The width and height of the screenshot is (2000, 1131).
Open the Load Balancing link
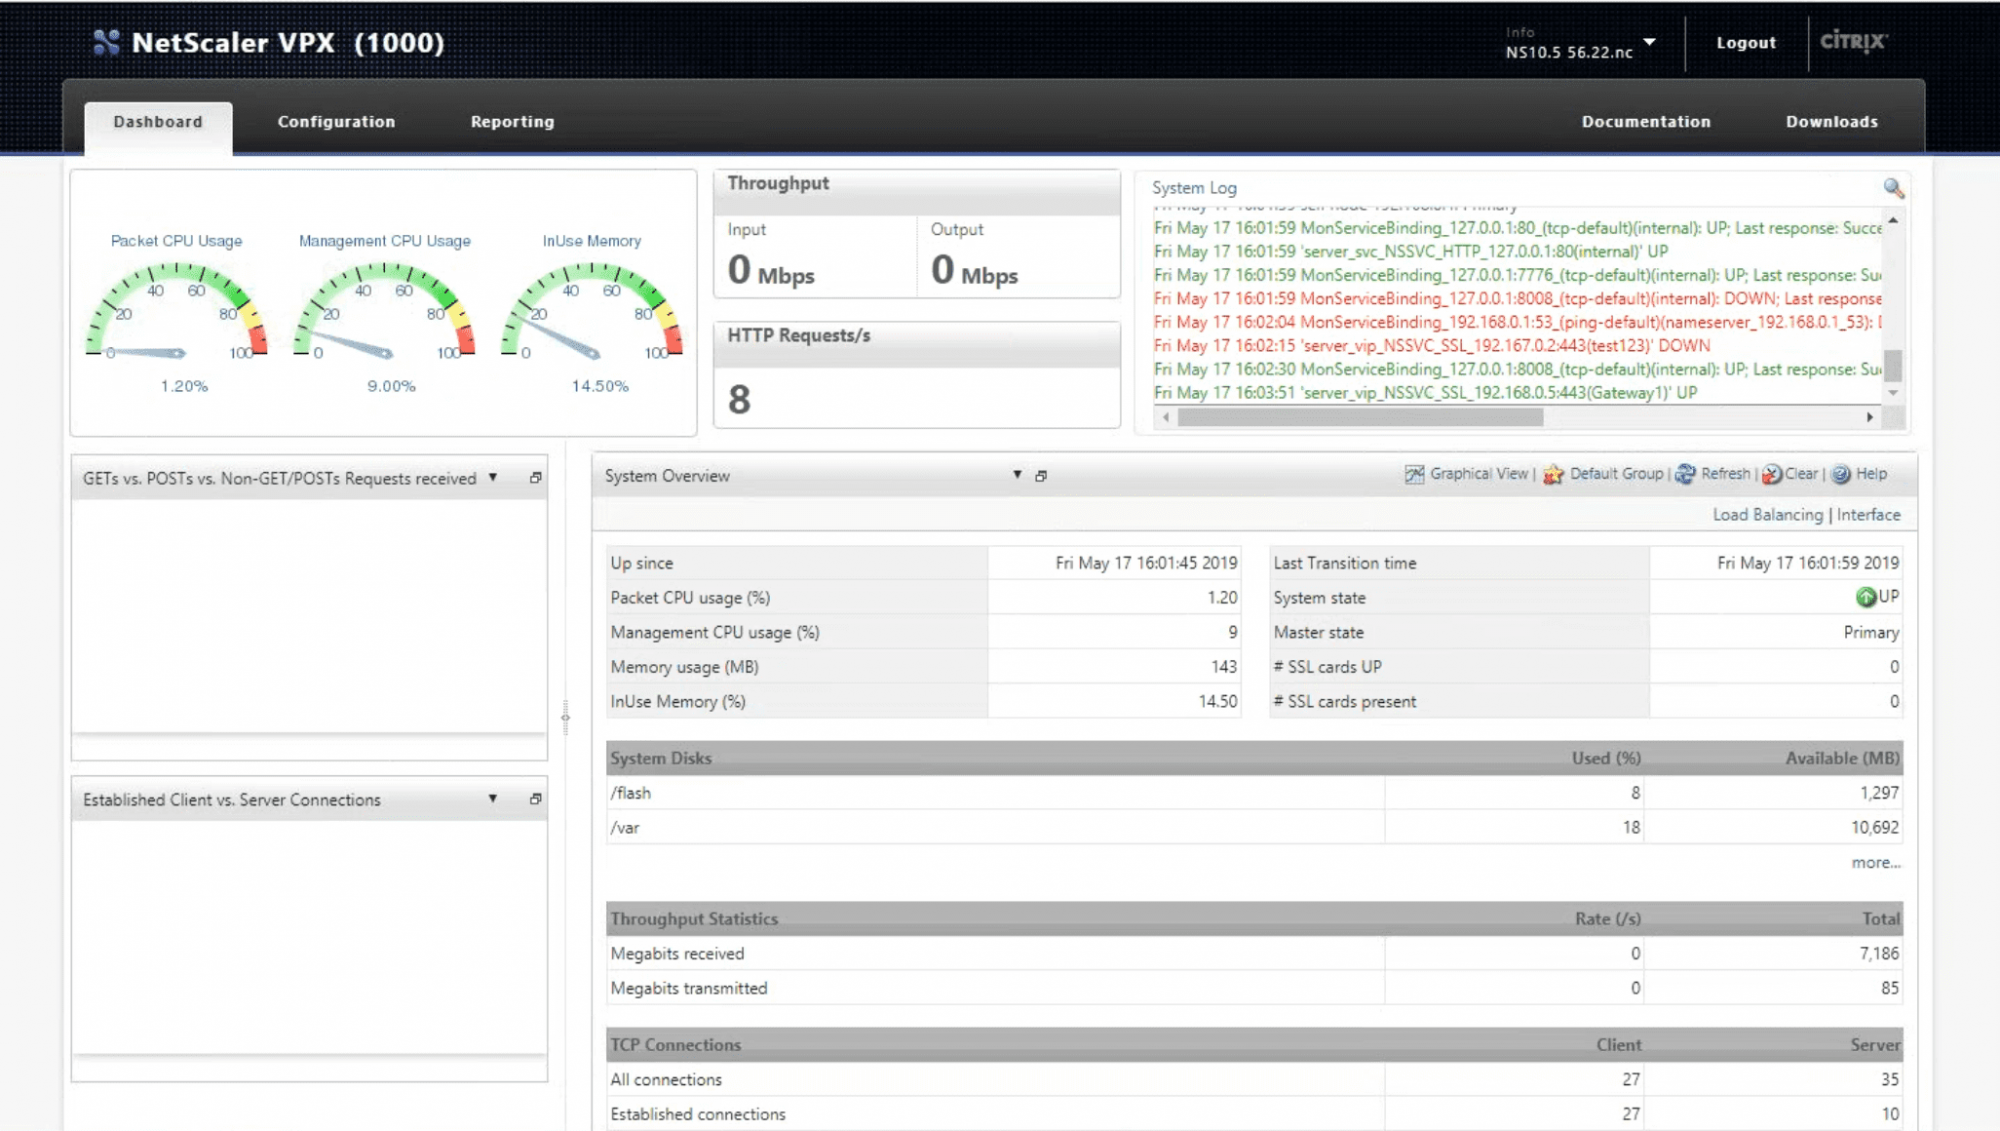1767,515
